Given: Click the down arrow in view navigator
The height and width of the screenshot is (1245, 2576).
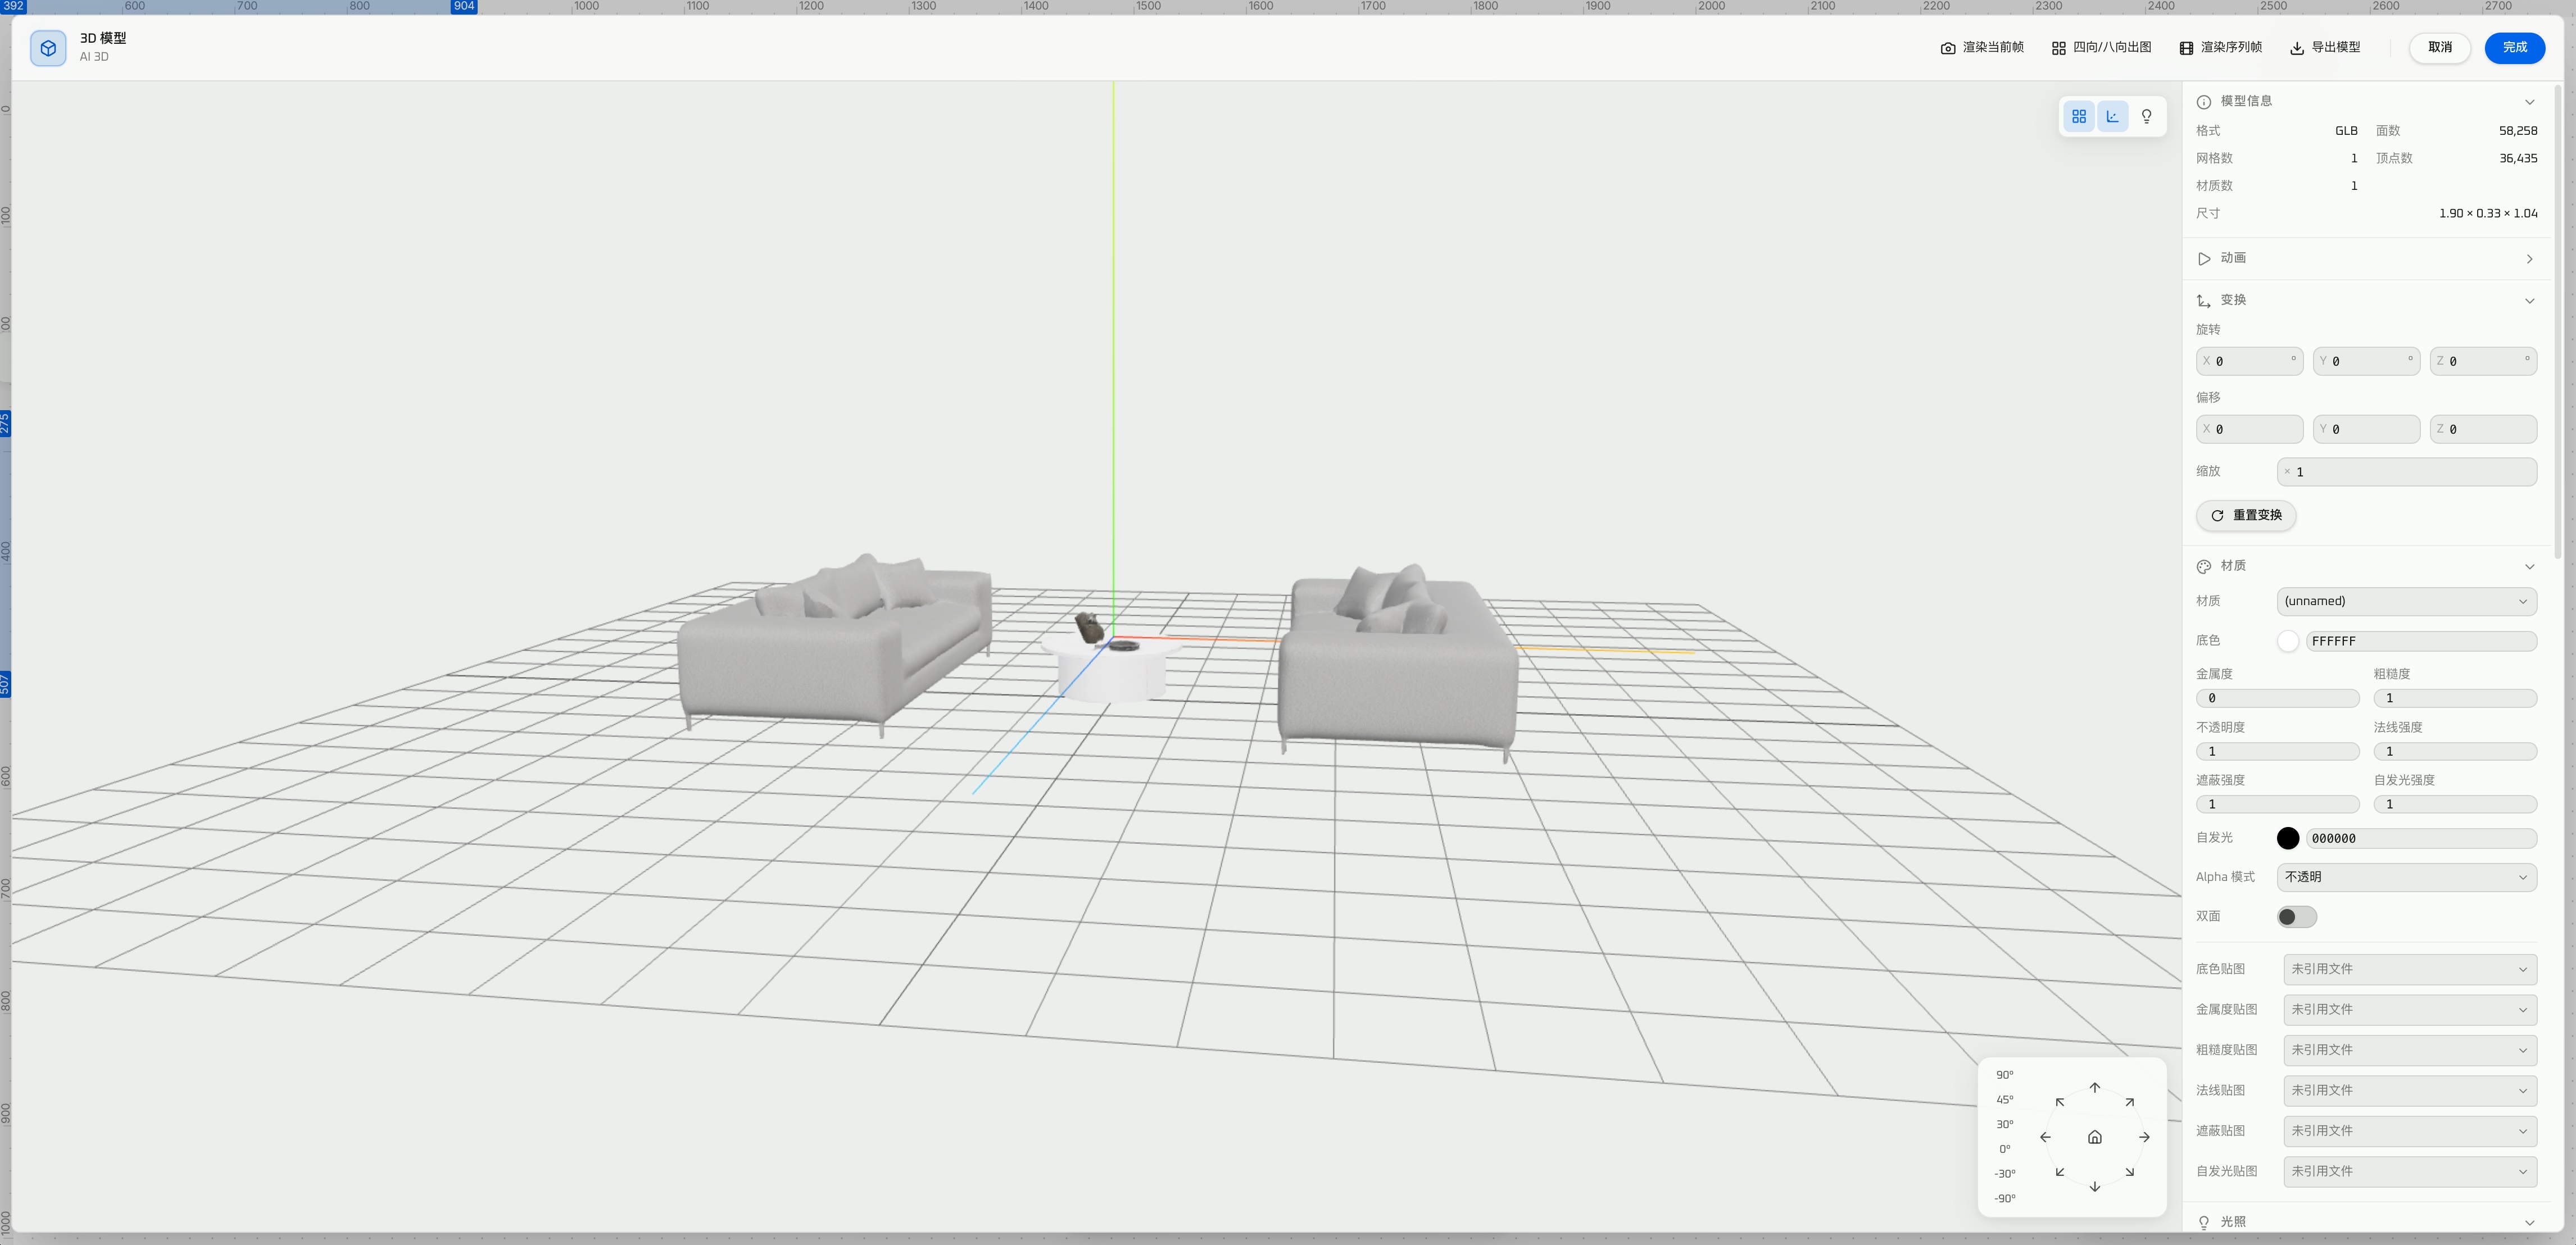Looking at the screenshot, I should coord(2094,1187).
